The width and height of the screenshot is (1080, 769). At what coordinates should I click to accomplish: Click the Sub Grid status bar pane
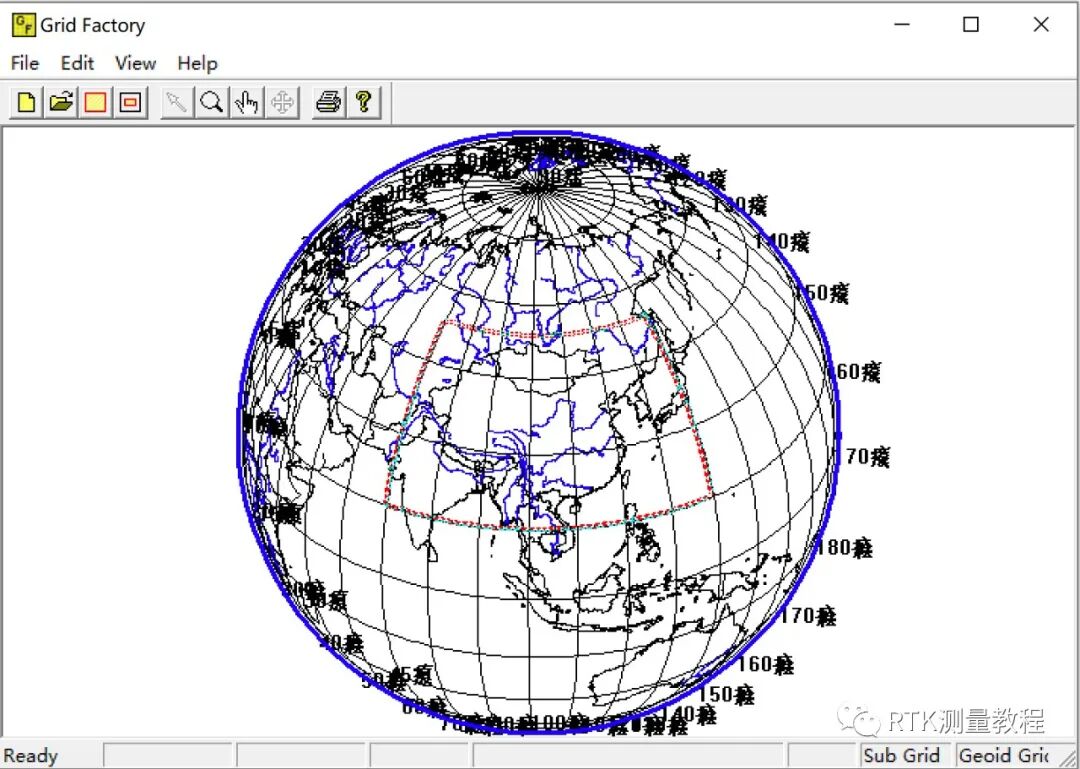pyautogui.click(x=904, y=755)
